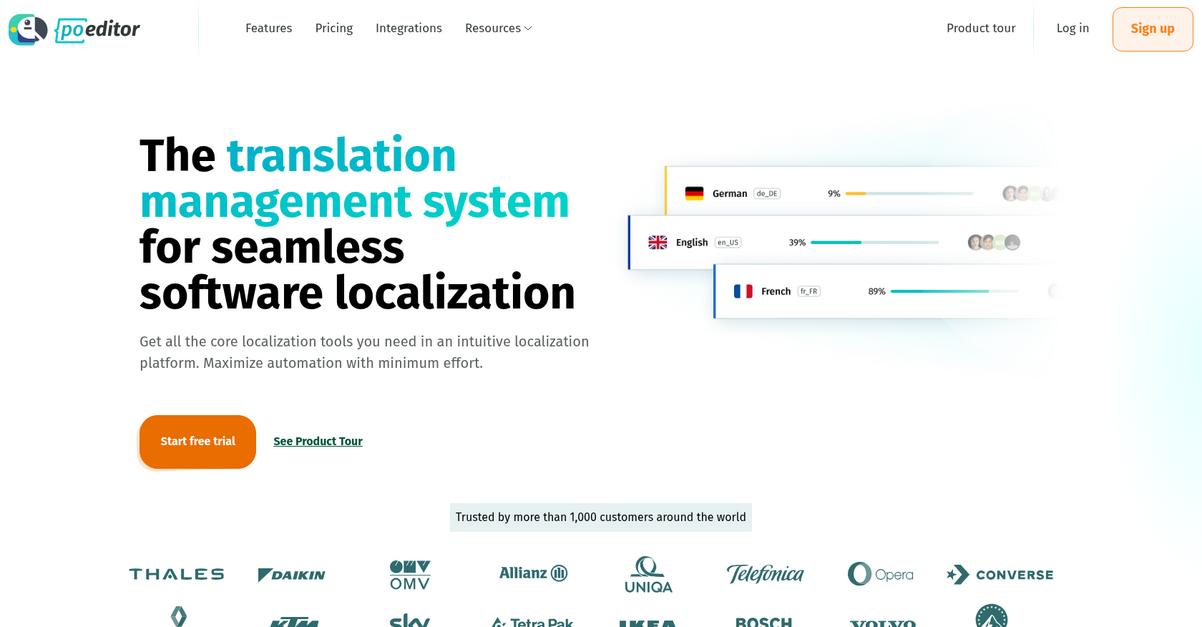Click the 89% completion value
Viewport: 1202px width, 627px height.
(x=877, y=291)
